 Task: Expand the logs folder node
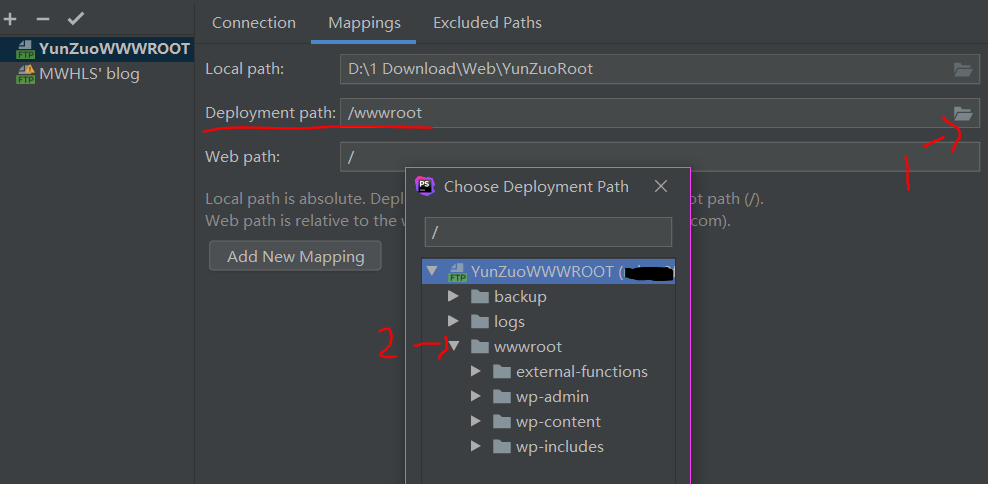coord(453,322)
